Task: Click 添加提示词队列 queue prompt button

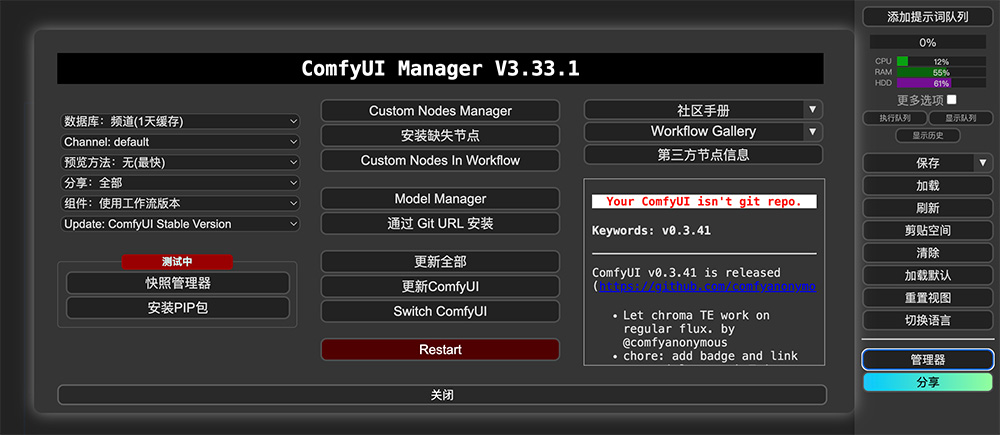Action: click(928, 17)
